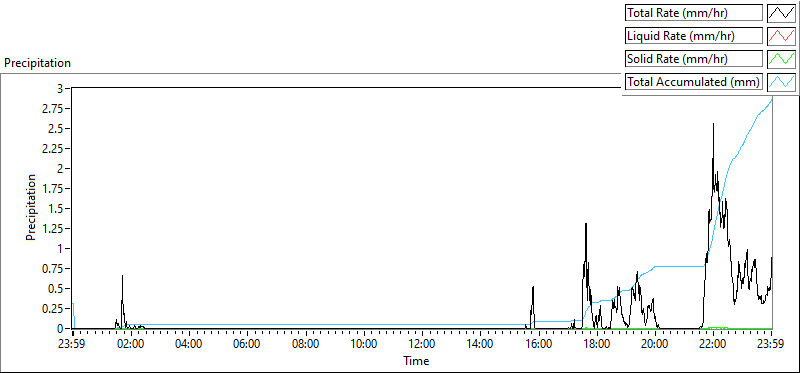
Task: Click the y-axis value 1.5
Action: coord(55,208)
